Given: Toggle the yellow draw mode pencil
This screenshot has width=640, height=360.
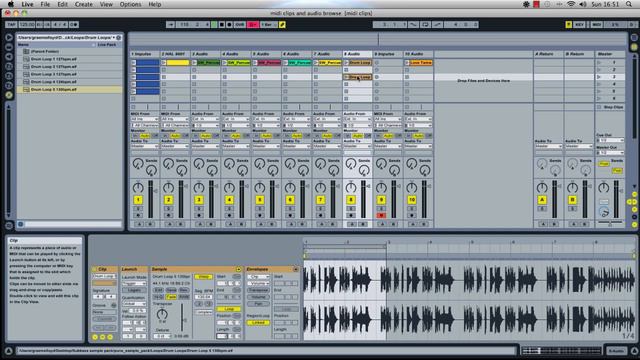Looking at the screenshot, I should coord(282,24).
